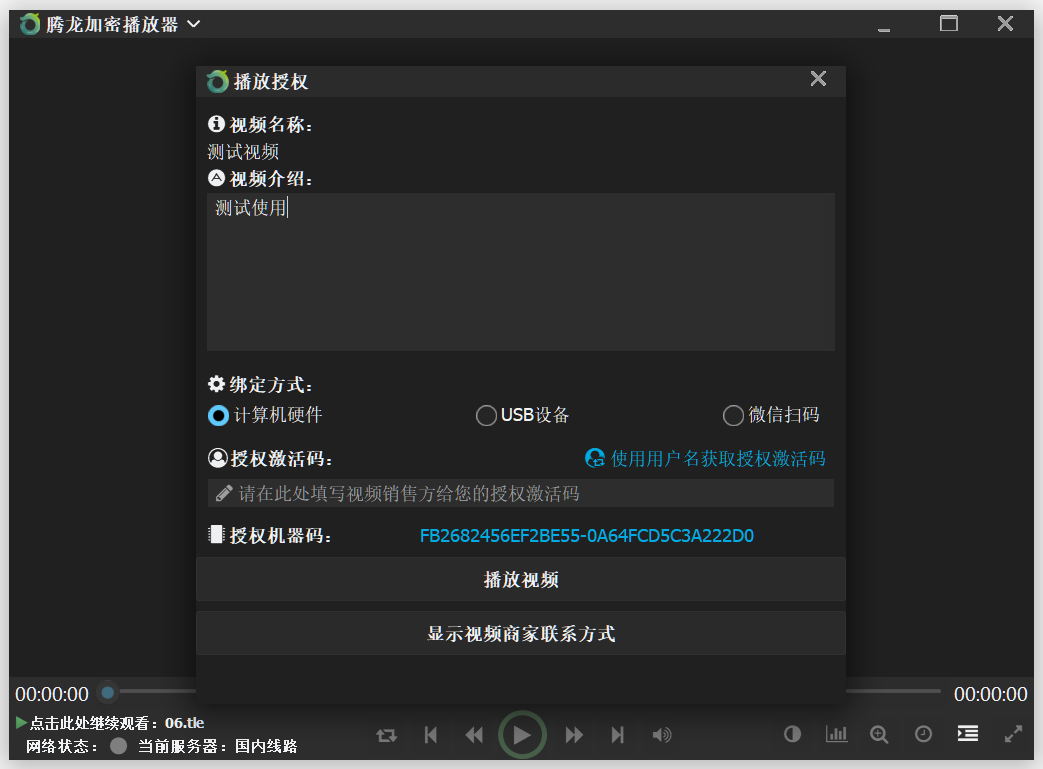
Task: Click the 腾龙加密播放器 logo icon
Action: (x=30, y=25)
